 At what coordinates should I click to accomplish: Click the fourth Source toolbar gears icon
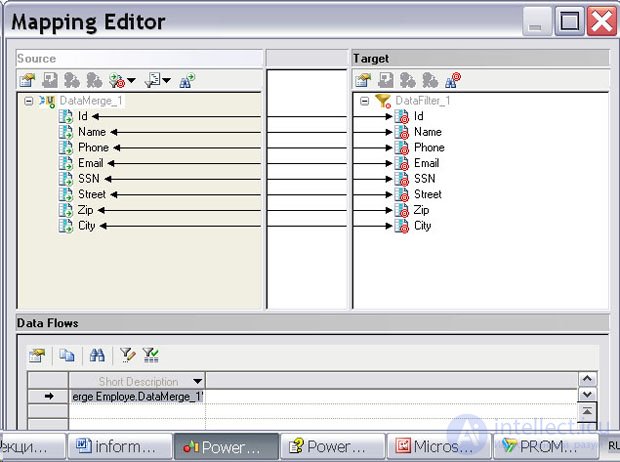pyautogui.click(x=94, y=80)
